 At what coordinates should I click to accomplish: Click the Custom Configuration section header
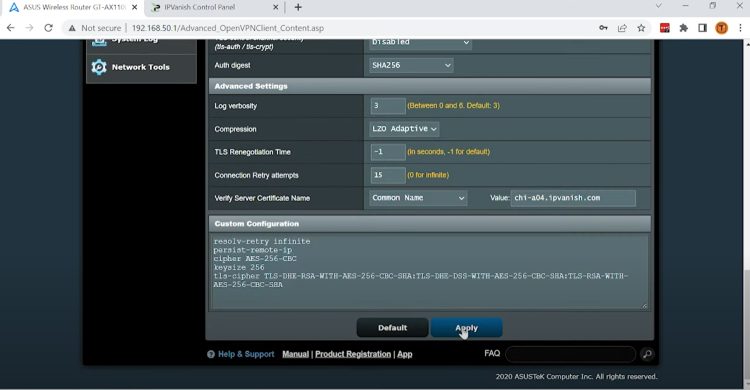point(430,223)
